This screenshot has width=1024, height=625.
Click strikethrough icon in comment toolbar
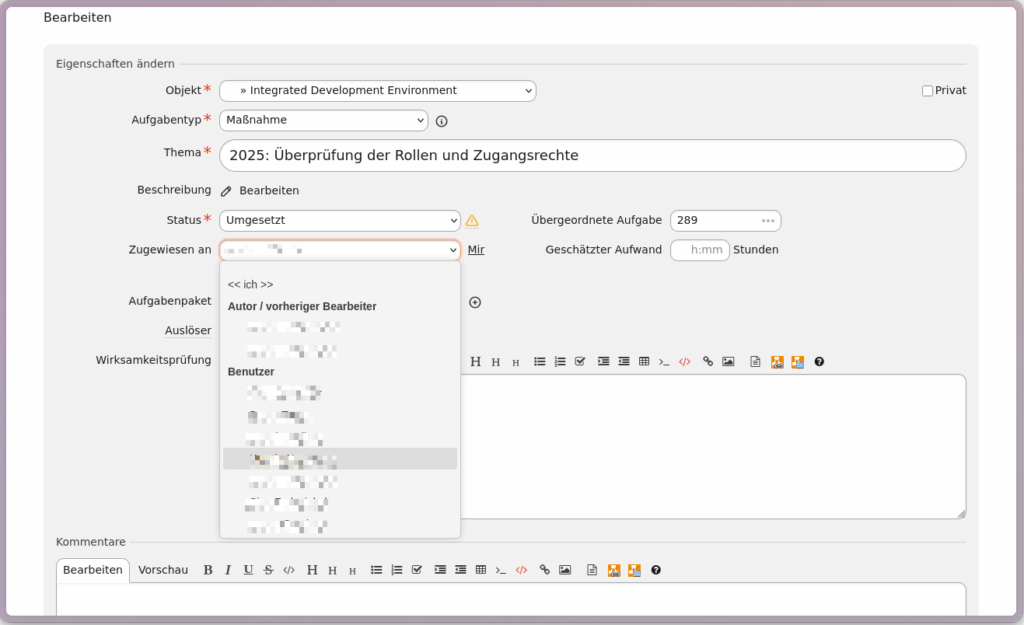point(268,570)
